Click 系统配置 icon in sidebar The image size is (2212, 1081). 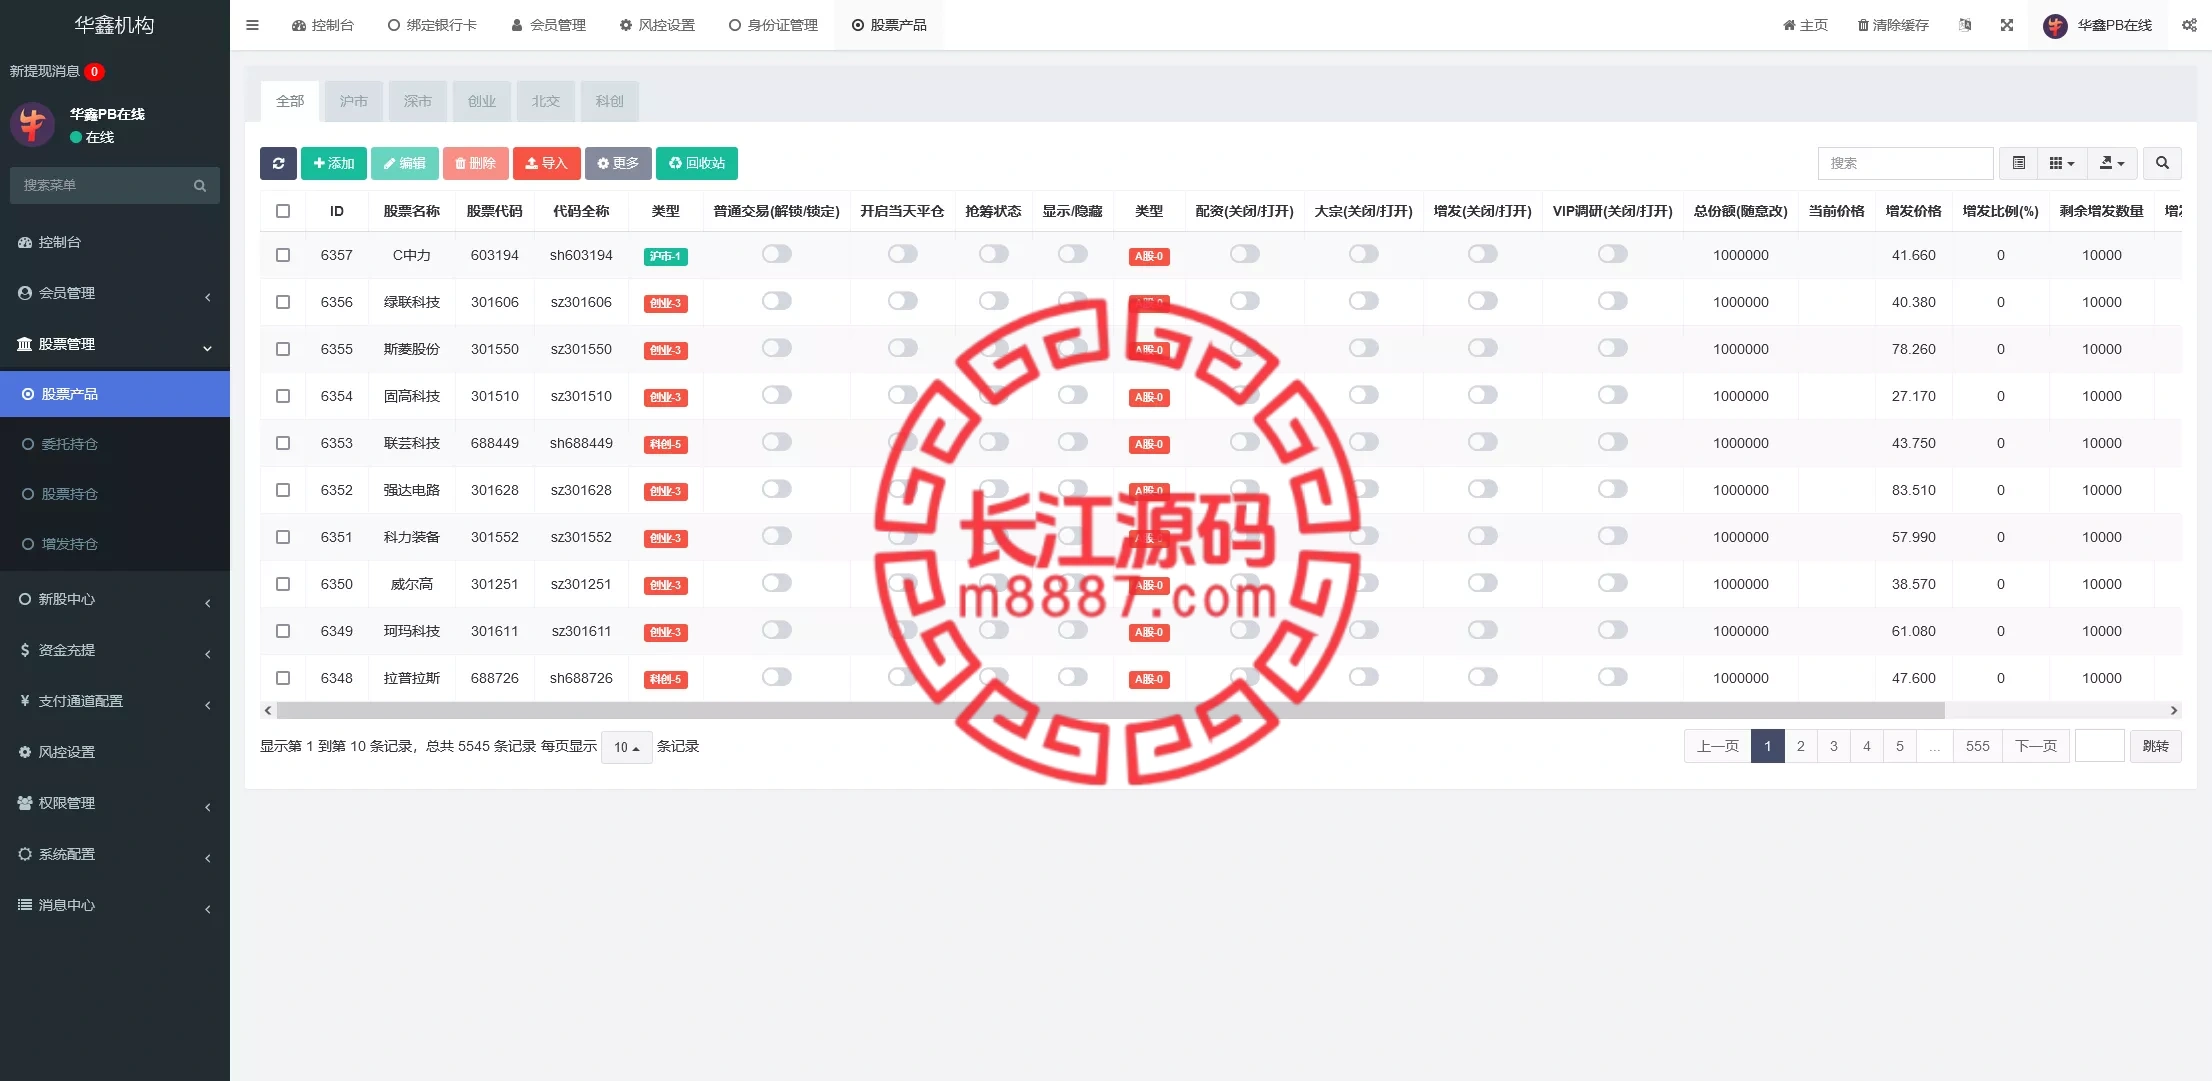pyautogui.click(x=25, y=854)
